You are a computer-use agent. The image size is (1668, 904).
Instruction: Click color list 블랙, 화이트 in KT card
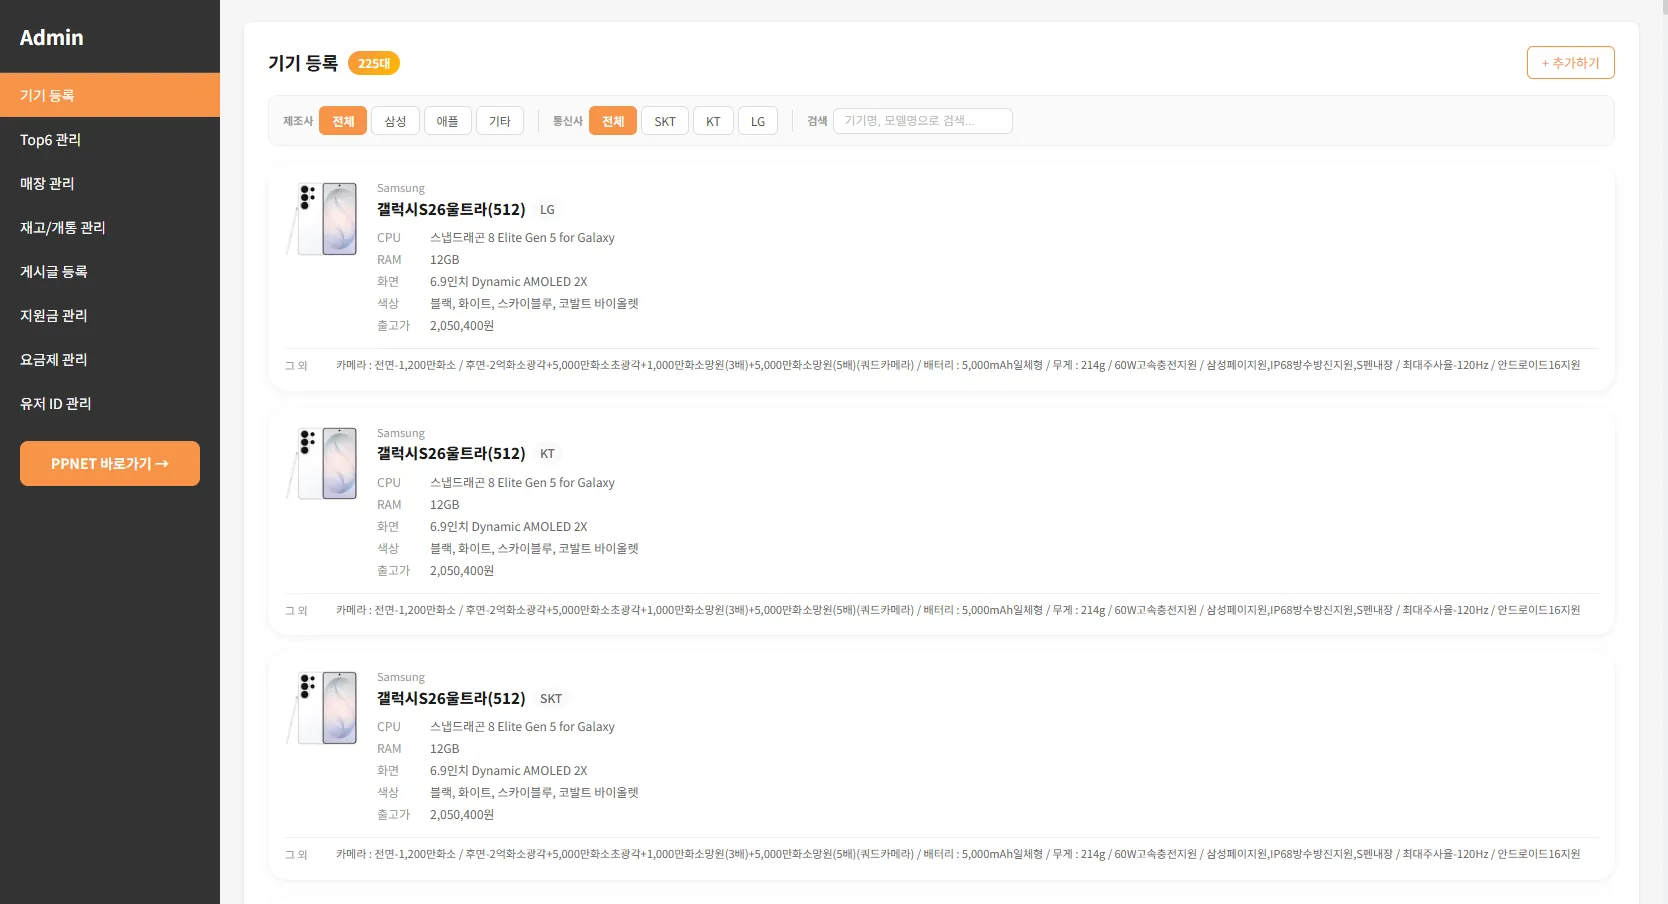(534, 549)
